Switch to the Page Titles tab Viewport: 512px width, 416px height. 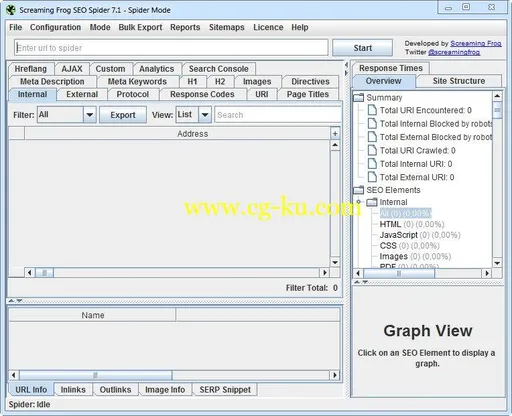tap(308, 94)
